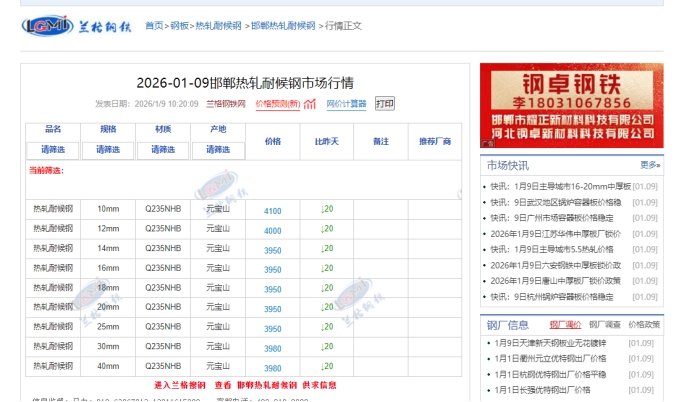Open the 品名 请筛选 filter dropdown

[53, 150]
